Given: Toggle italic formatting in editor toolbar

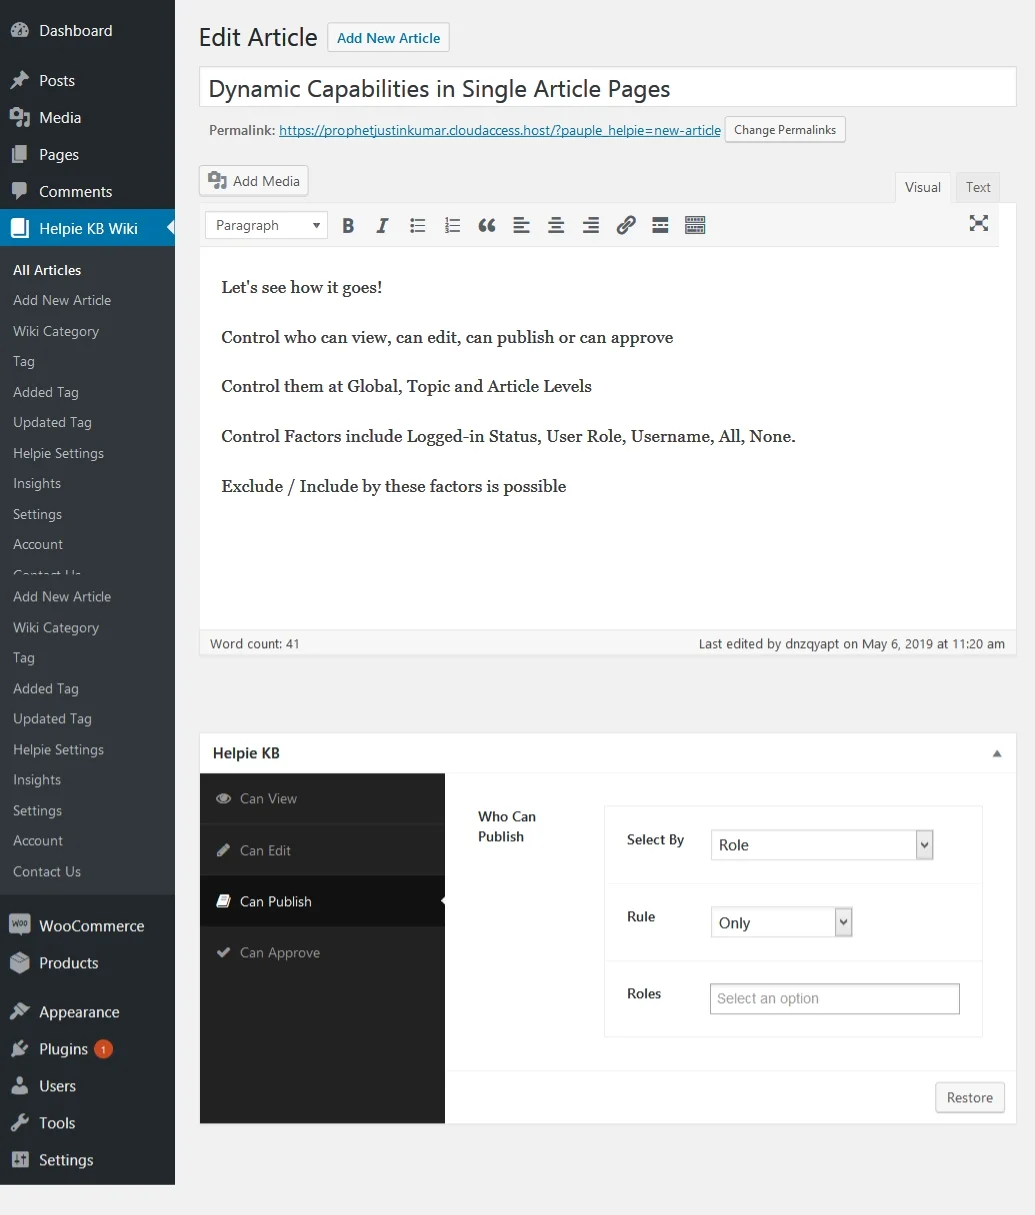Looking at the screenshot, I should tap(382, 225).
